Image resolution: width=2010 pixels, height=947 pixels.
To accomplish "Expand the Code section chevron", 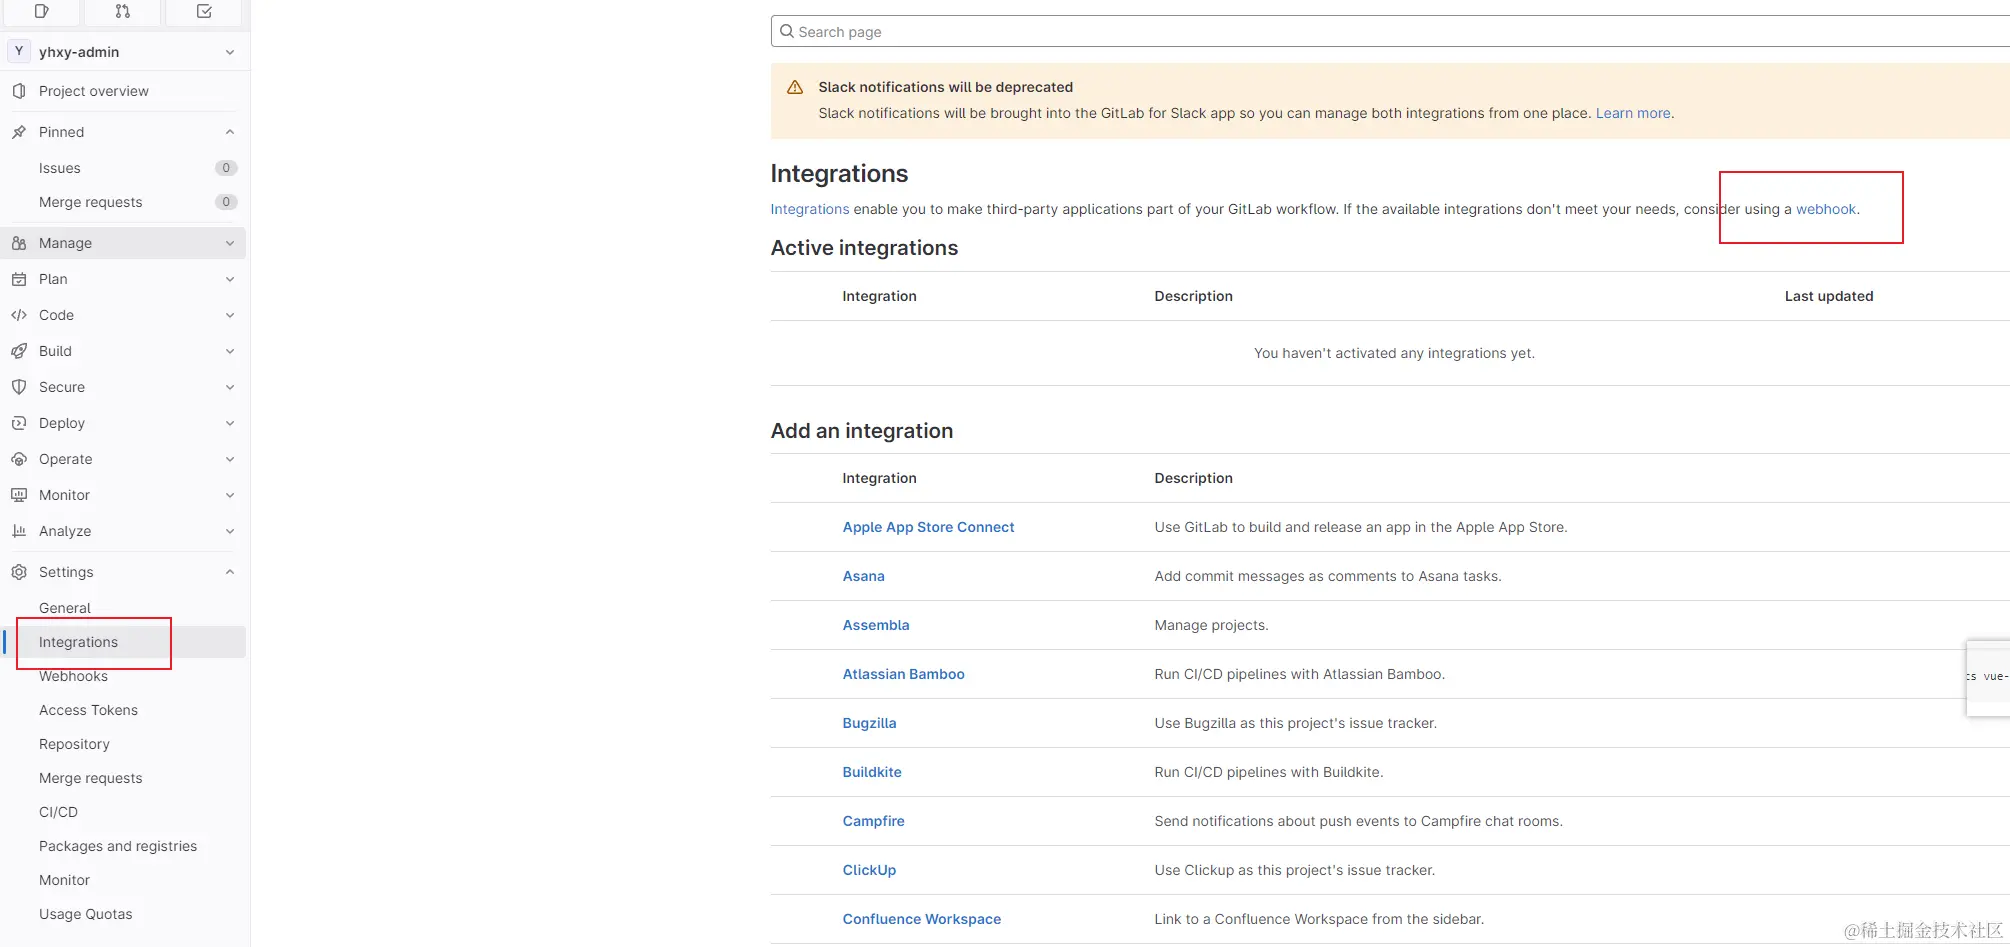I will pos(230,315).
